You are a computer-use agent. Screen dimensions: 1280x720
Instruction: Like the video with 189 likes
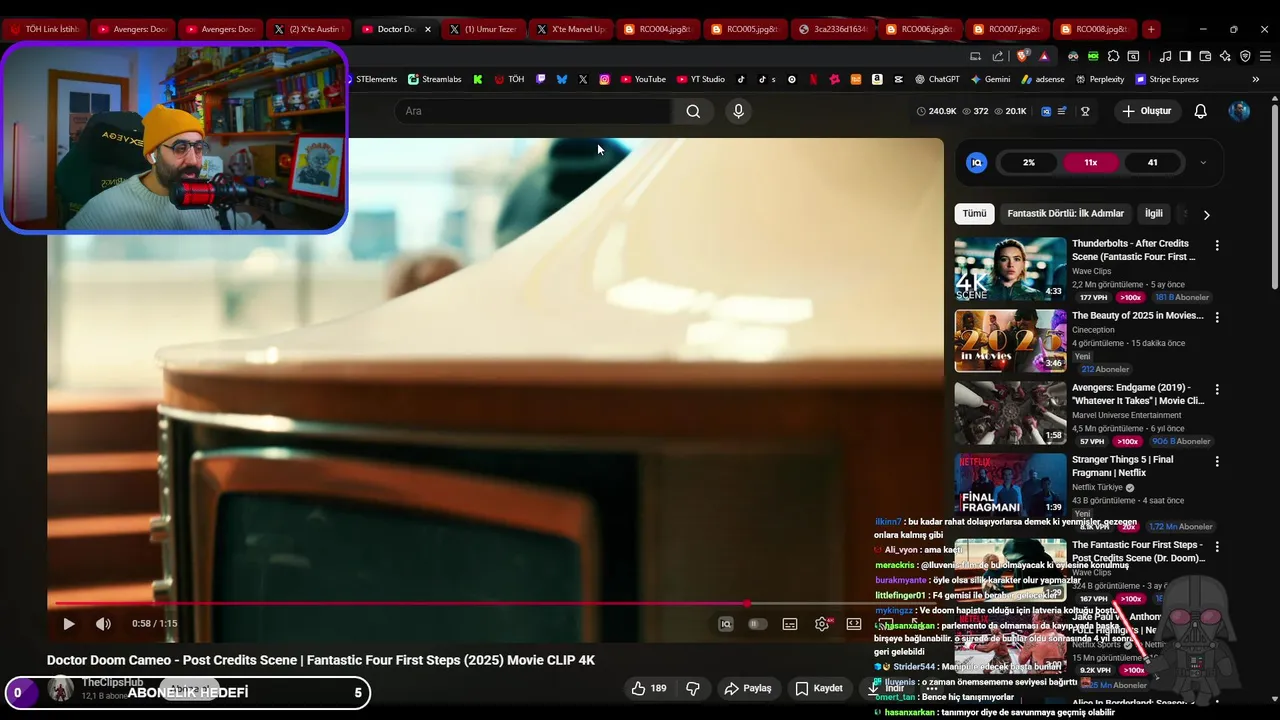[648, 688]
